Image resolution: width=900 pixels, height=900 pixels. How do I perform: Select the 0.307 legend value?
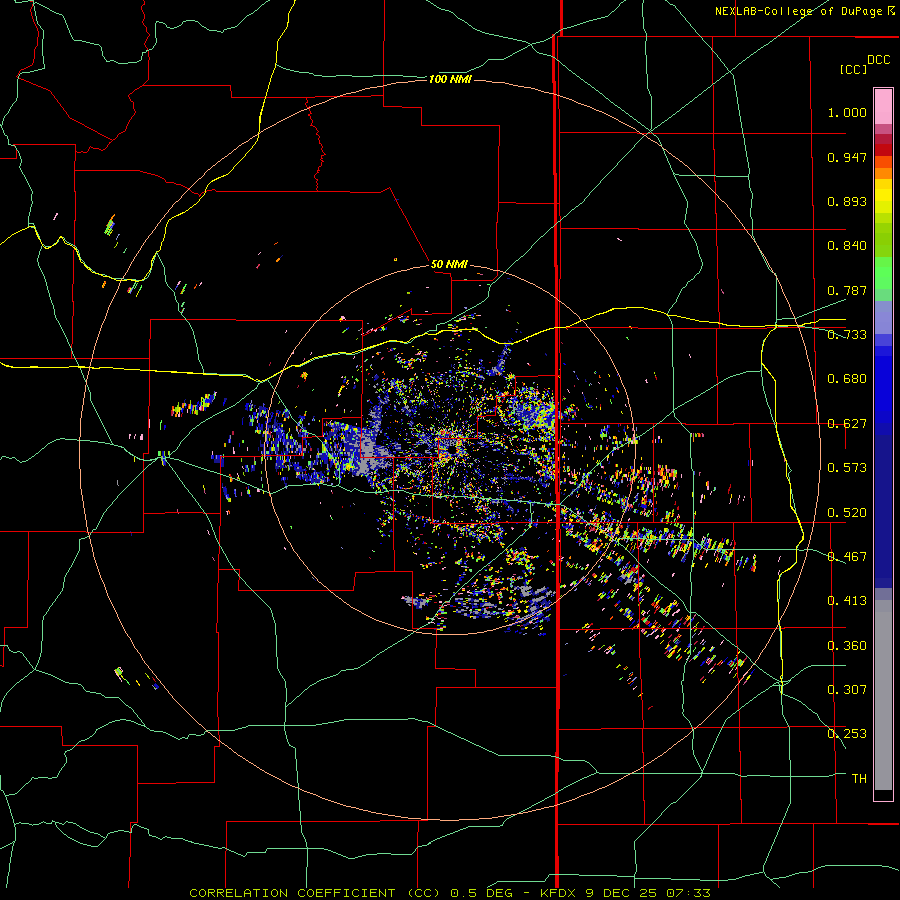click(847, 690)
